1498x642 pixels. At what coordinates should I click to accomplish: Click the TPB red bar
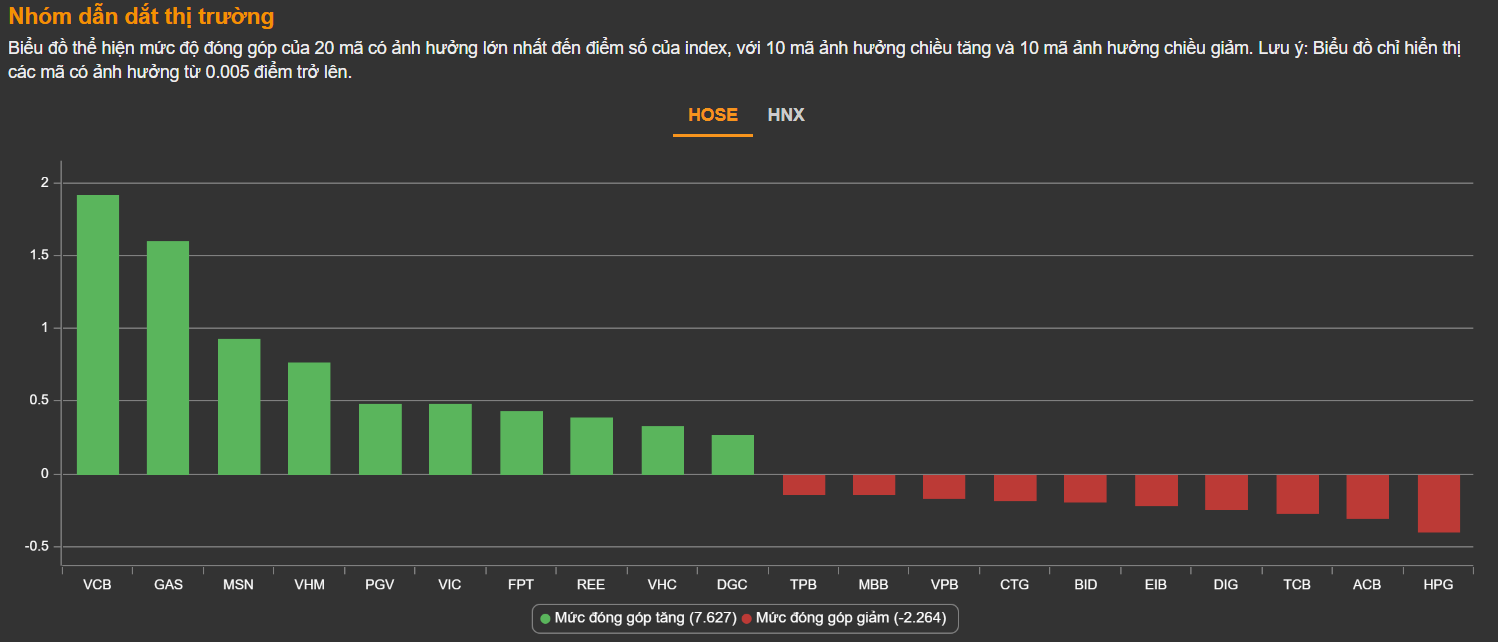tap(804, 484)
